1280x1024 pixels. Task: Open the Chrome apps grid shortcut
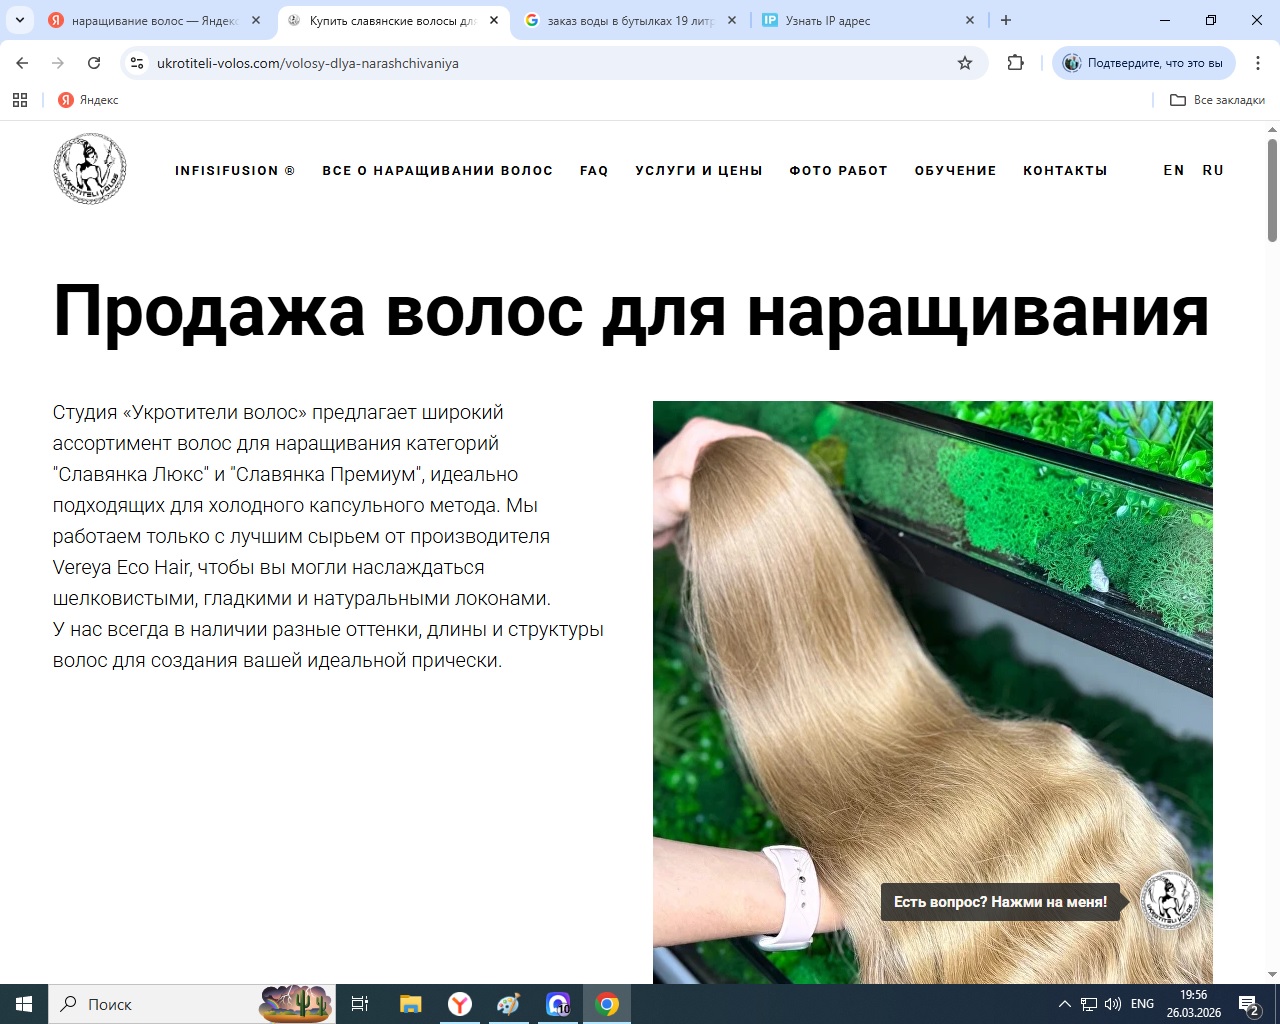coord(20,100)
